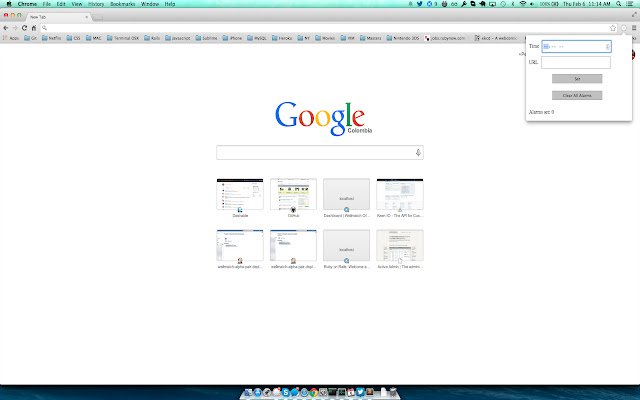Viewport: 640px width, 400px height.
Task: Open the Nintendo 3DS bookmarks folder
Action: point(403,38)
